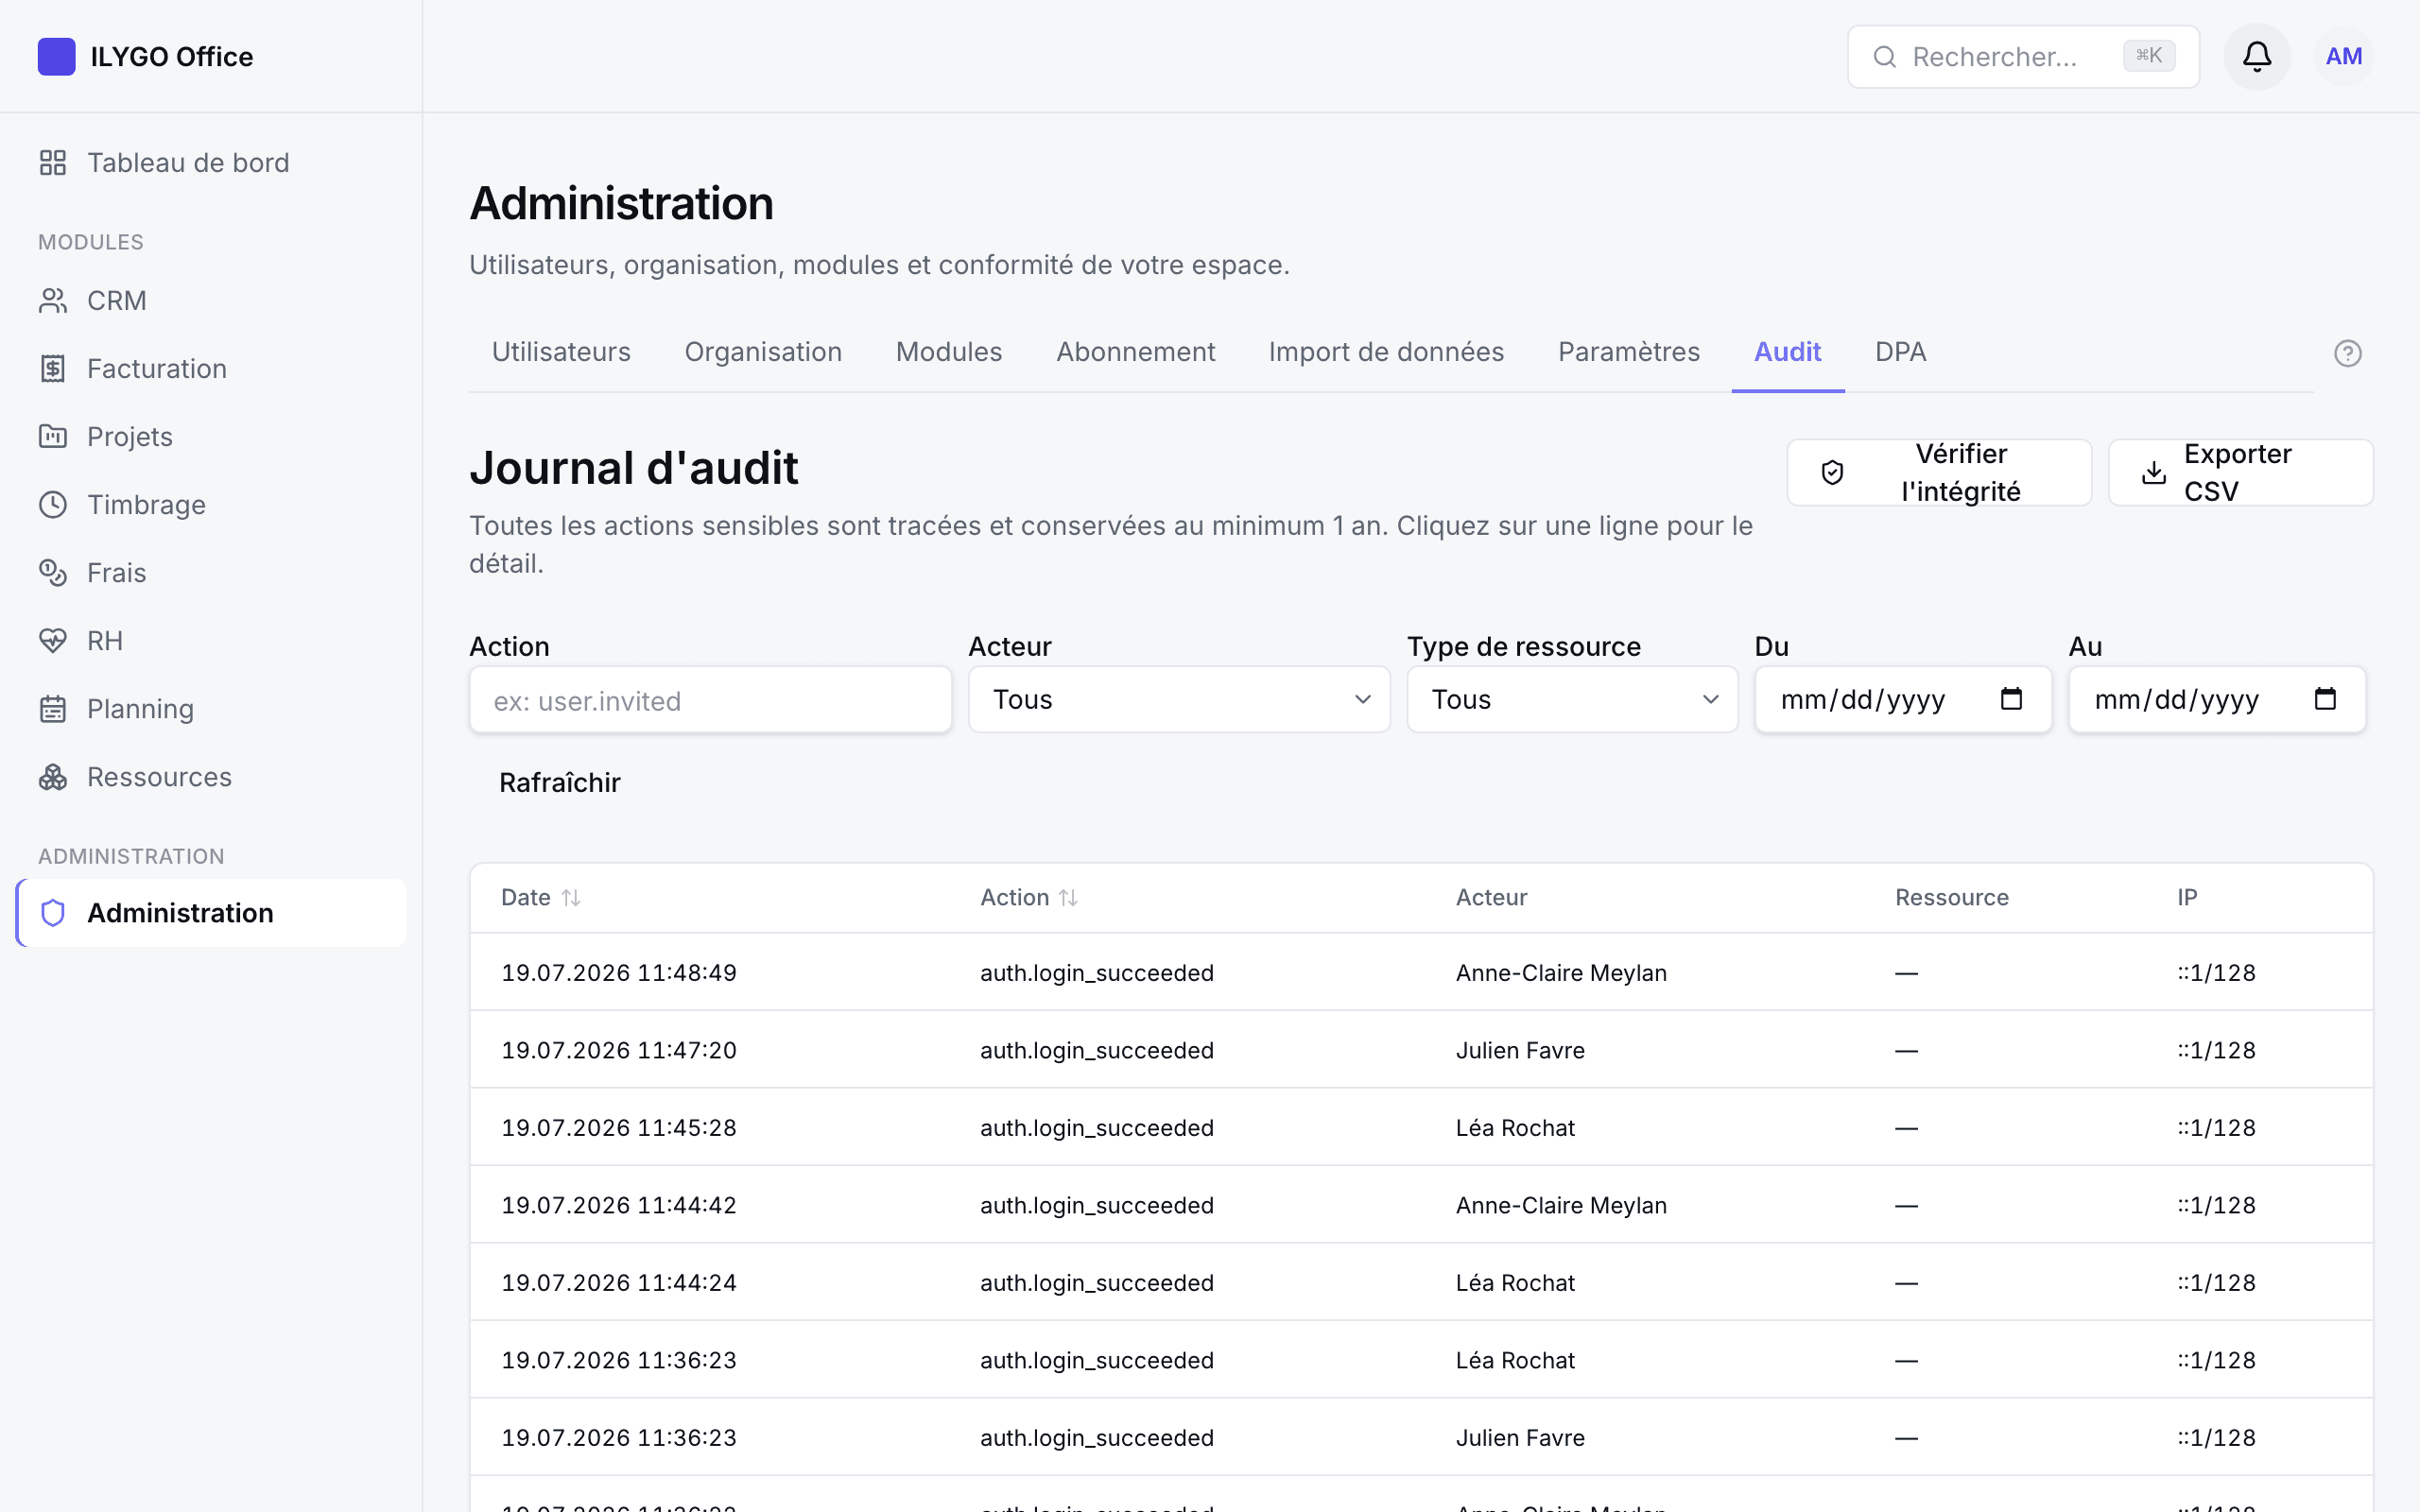Switch to the Abonnement tab
The image size is (2420, 1512).
(x=1135, y=352)
